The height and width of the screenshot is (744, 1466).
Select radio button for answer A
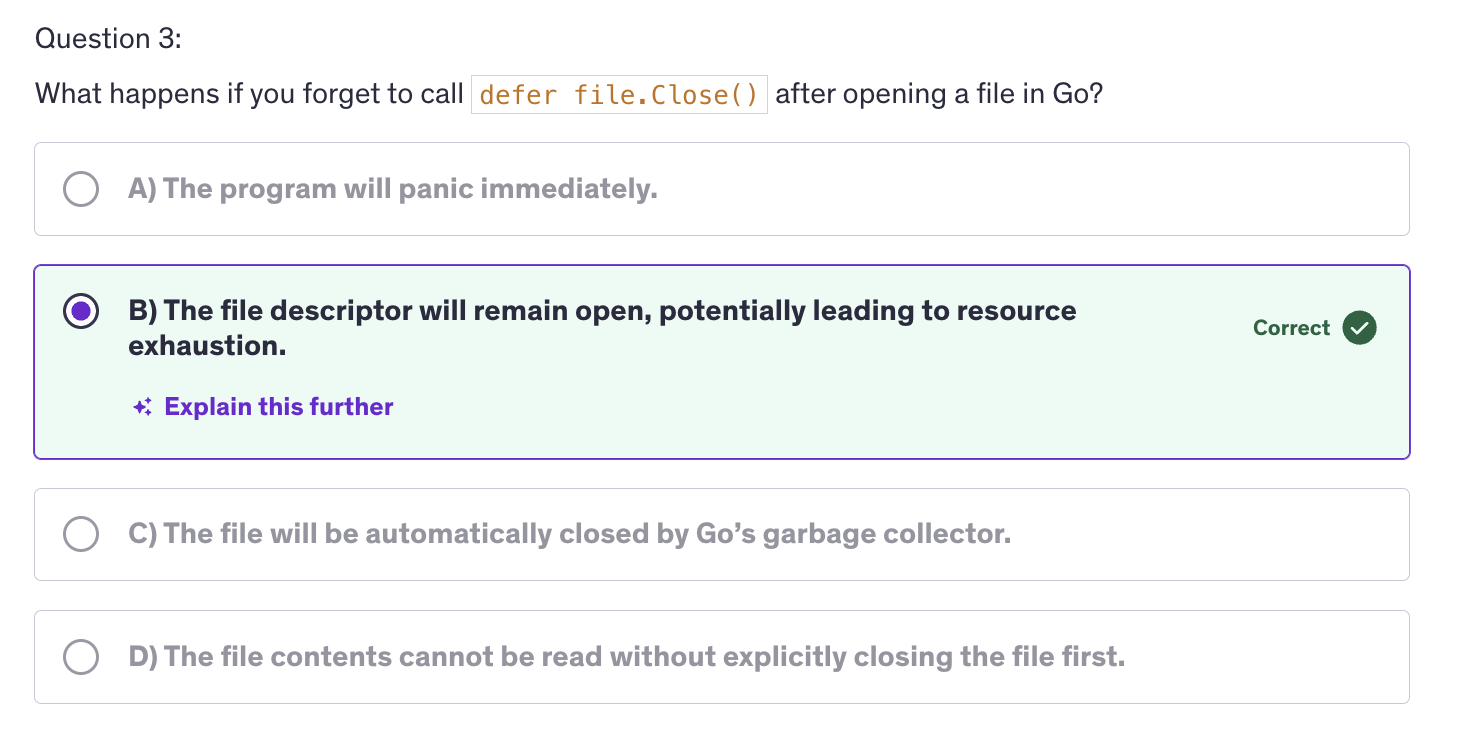81,189
